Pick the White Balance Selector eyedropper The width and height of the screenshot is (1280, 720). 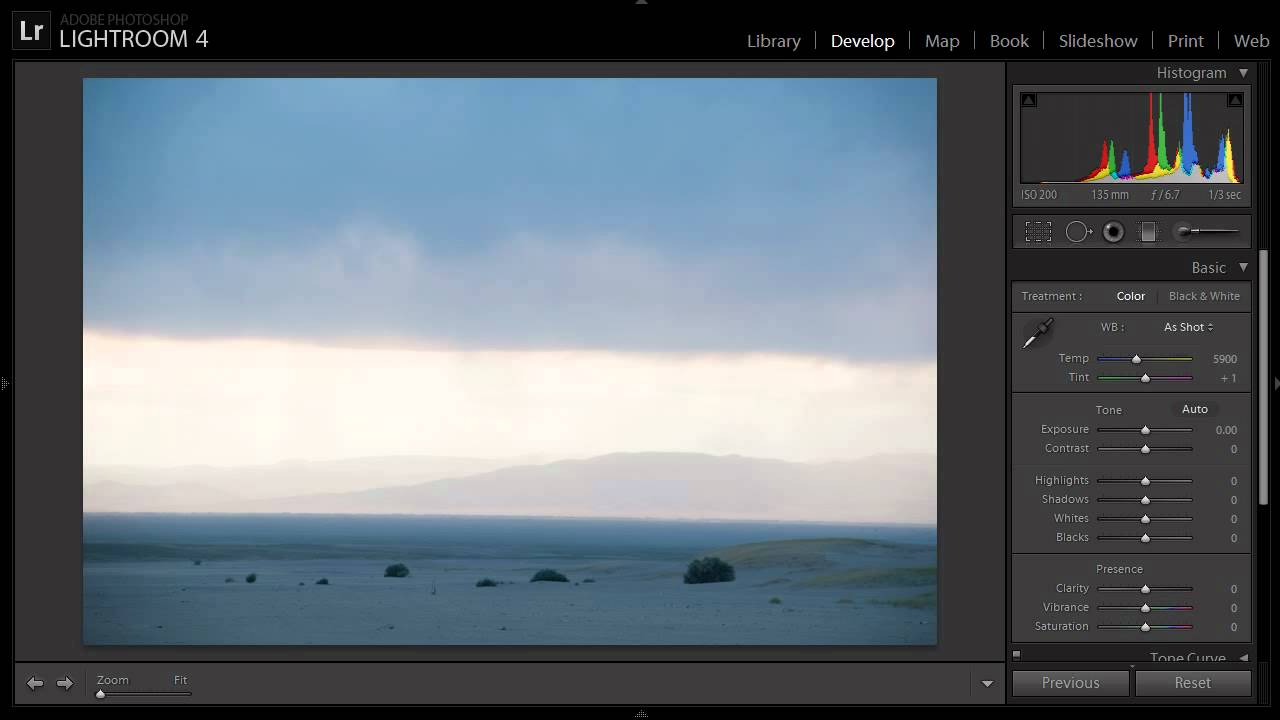[x=1037, y=334]
